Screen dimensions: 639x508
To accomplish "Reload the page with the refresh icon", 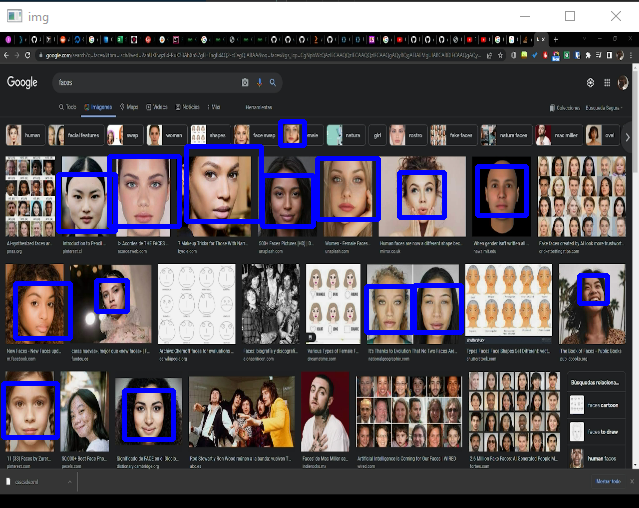I will [27, 55].
